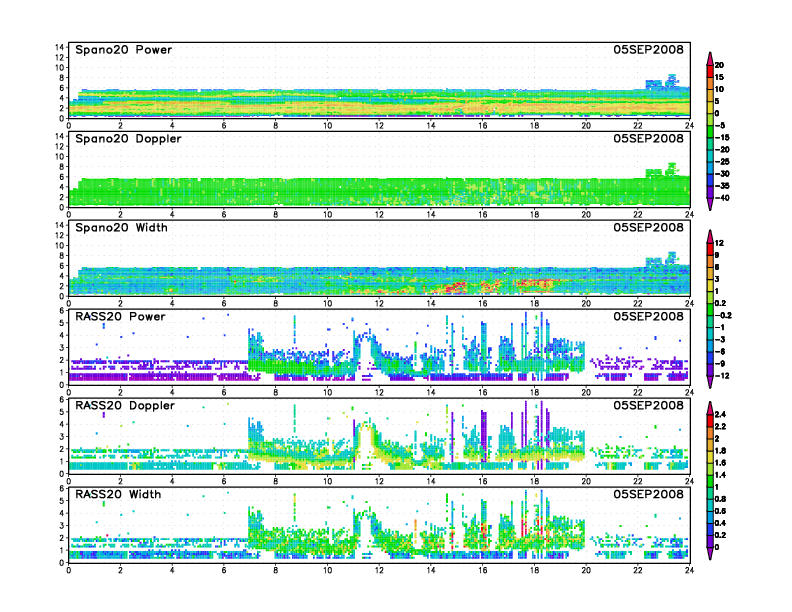This screenshot has width=792, height=612.
Task: Click the red arrow above the 2.4 colorbar label
Action: (709, 406)
